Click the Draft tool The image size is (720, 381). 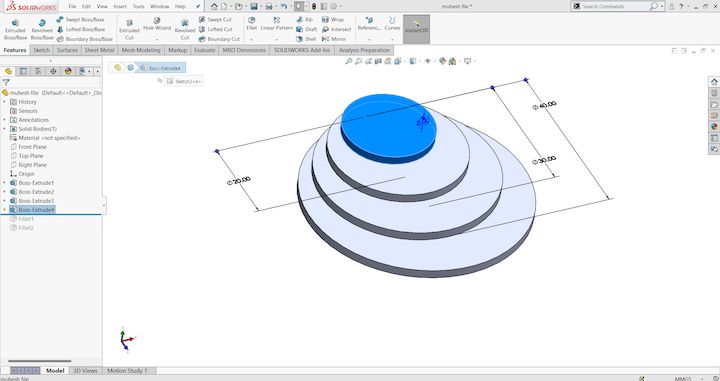pyautogui.click(x=306, y=29)
